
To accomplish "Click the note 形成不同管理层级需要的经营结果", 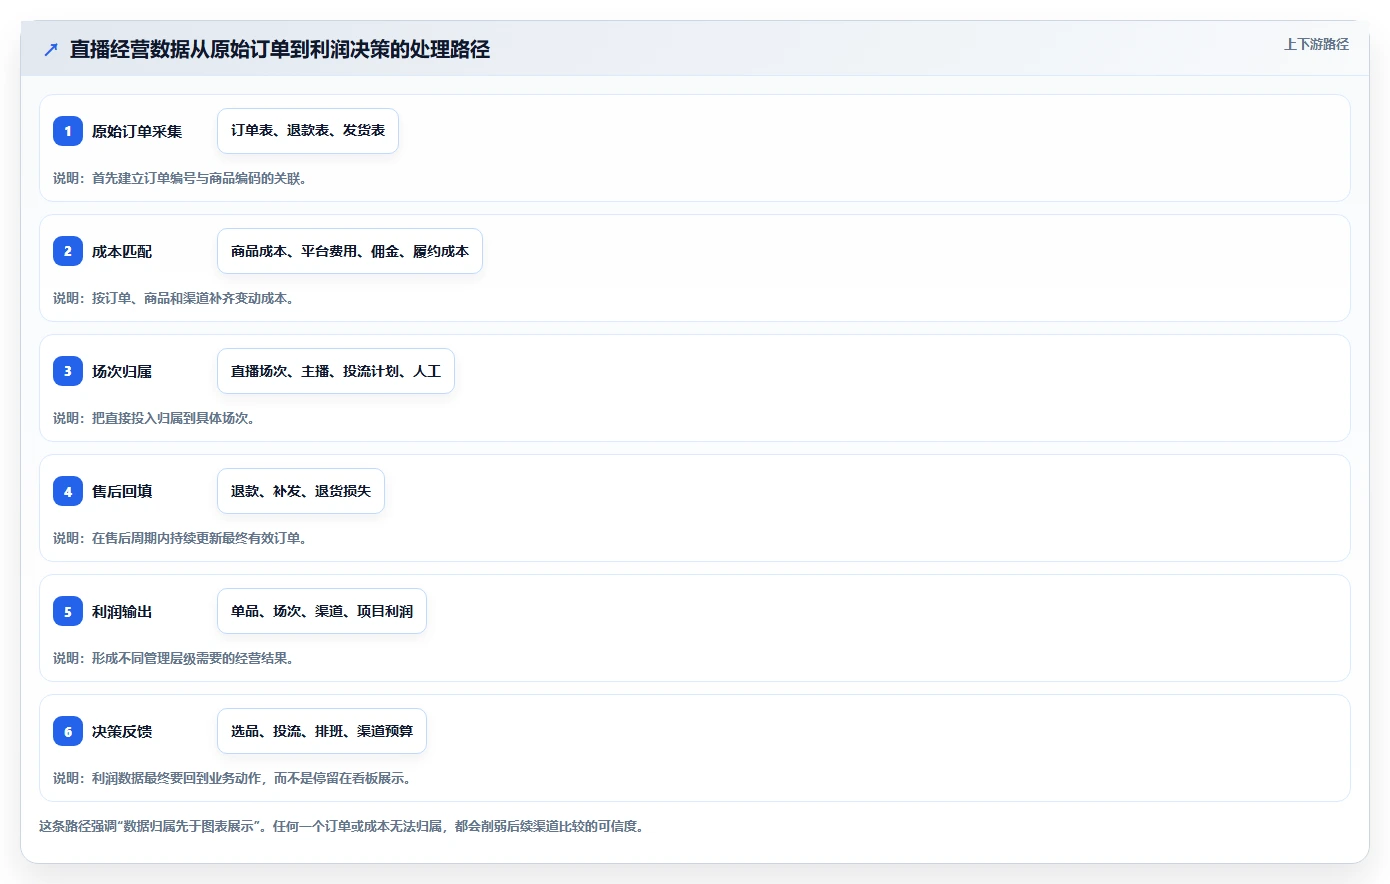I will coord(174,658).
